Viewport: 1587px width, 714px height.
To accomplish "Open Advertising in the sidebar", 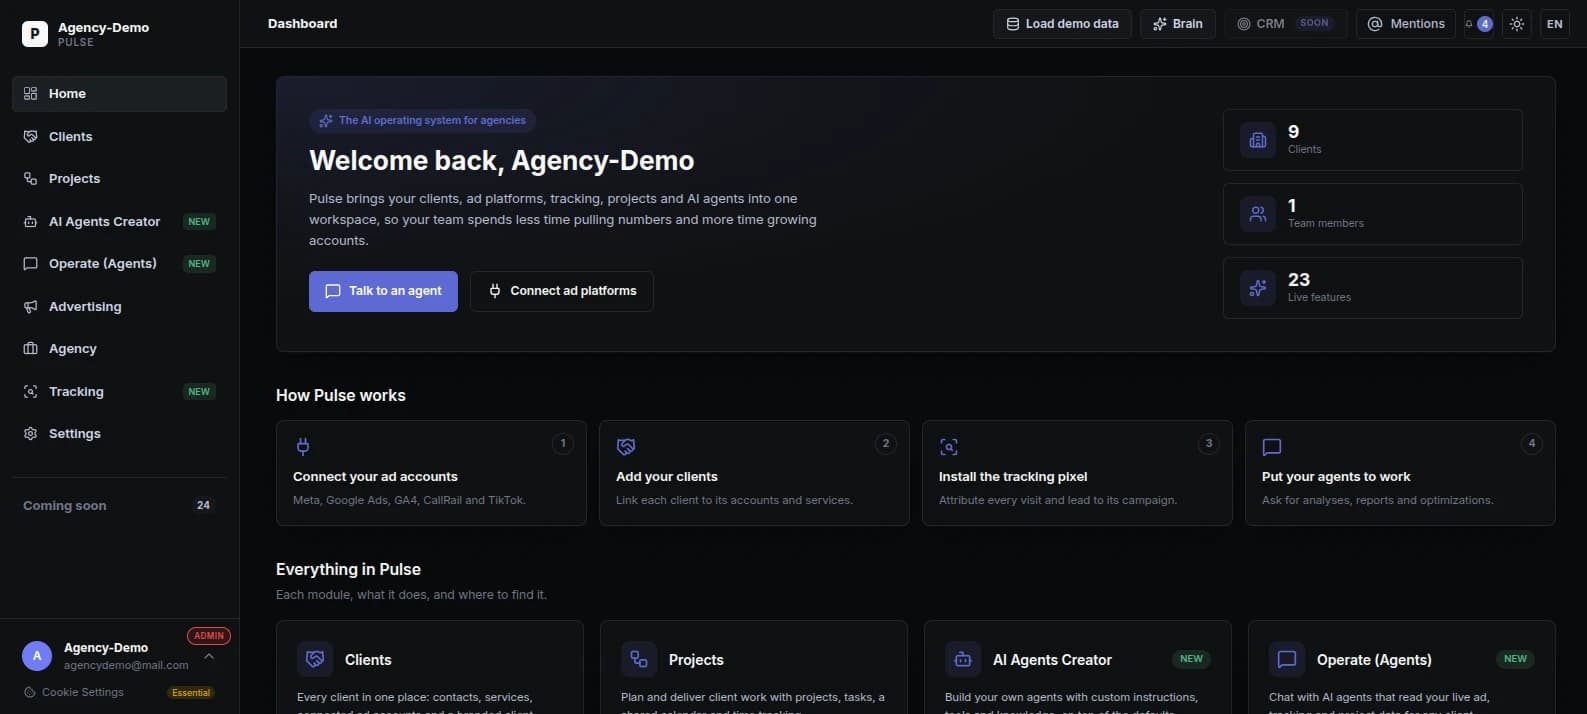I will click(x=119, y=306).
